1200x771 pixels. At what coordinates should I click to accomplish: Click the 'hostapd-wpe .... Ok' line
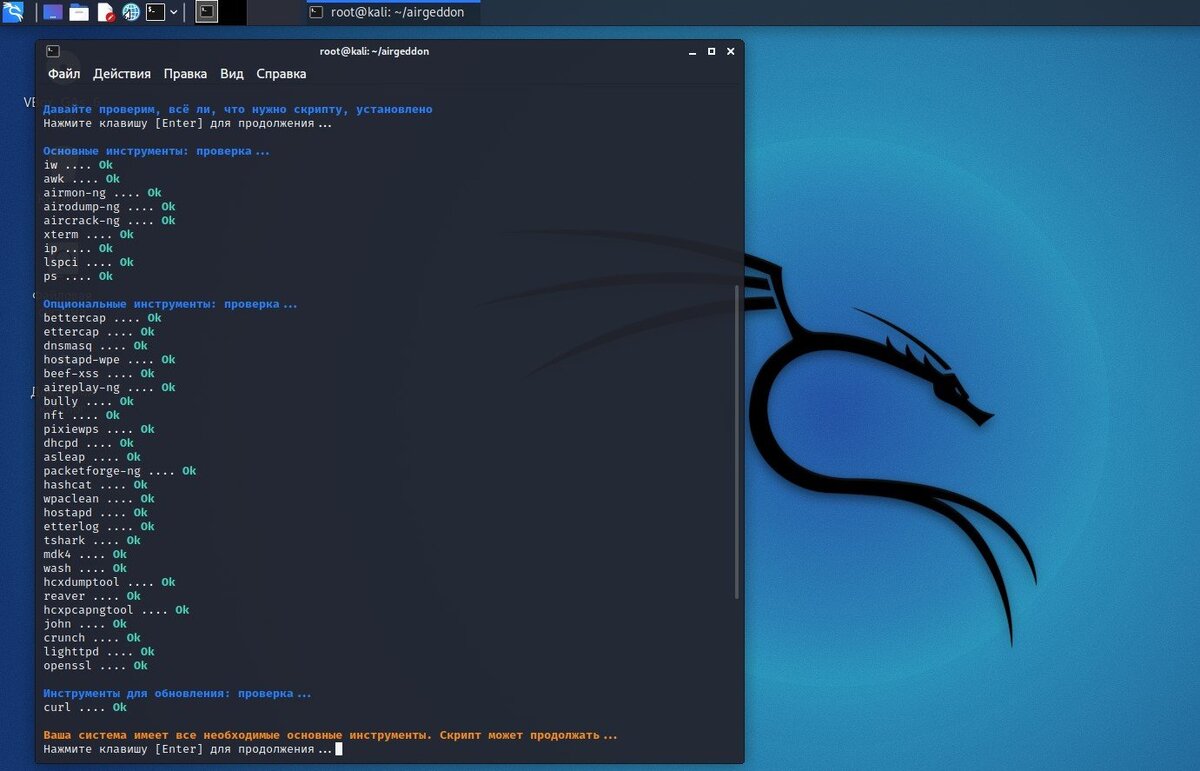point(109,360)
